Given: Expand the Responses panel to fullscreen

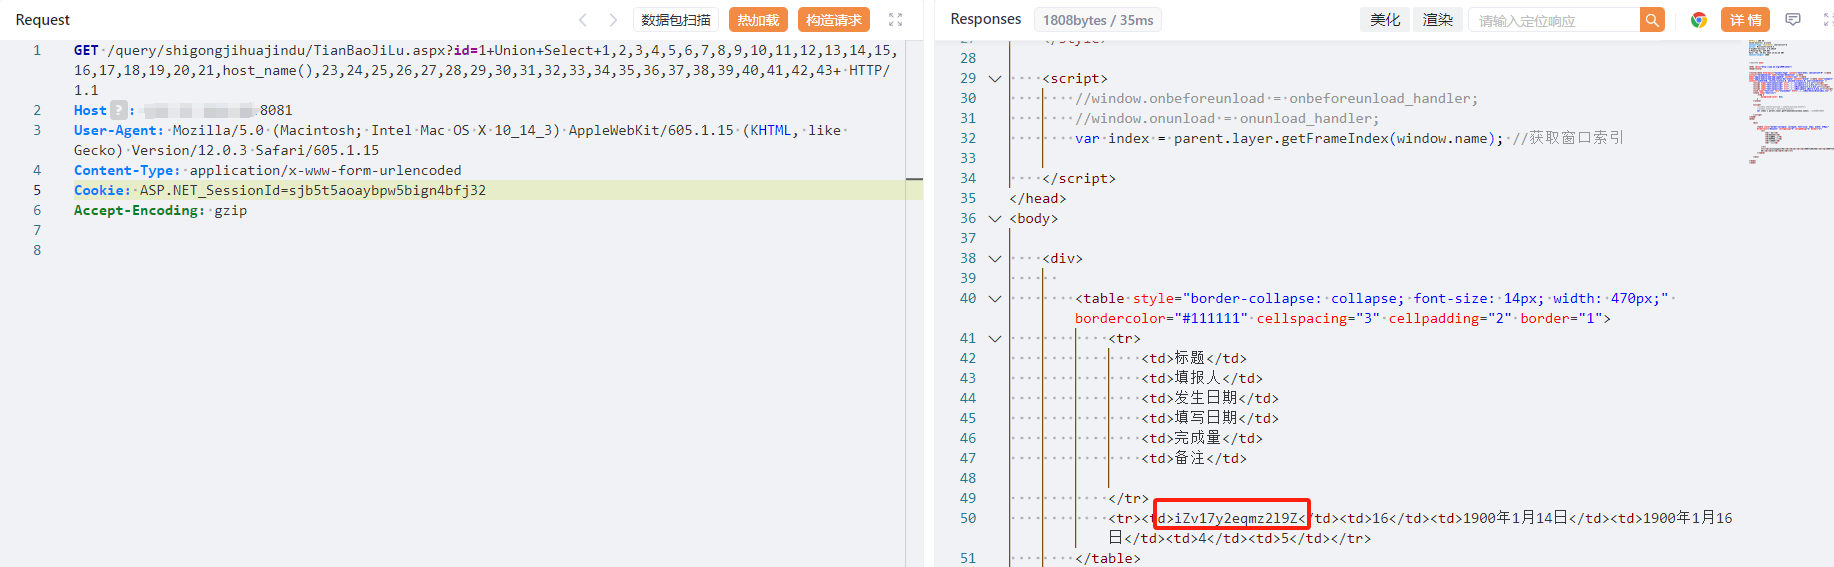Looking at the screenshot, I should point(1828,20).
